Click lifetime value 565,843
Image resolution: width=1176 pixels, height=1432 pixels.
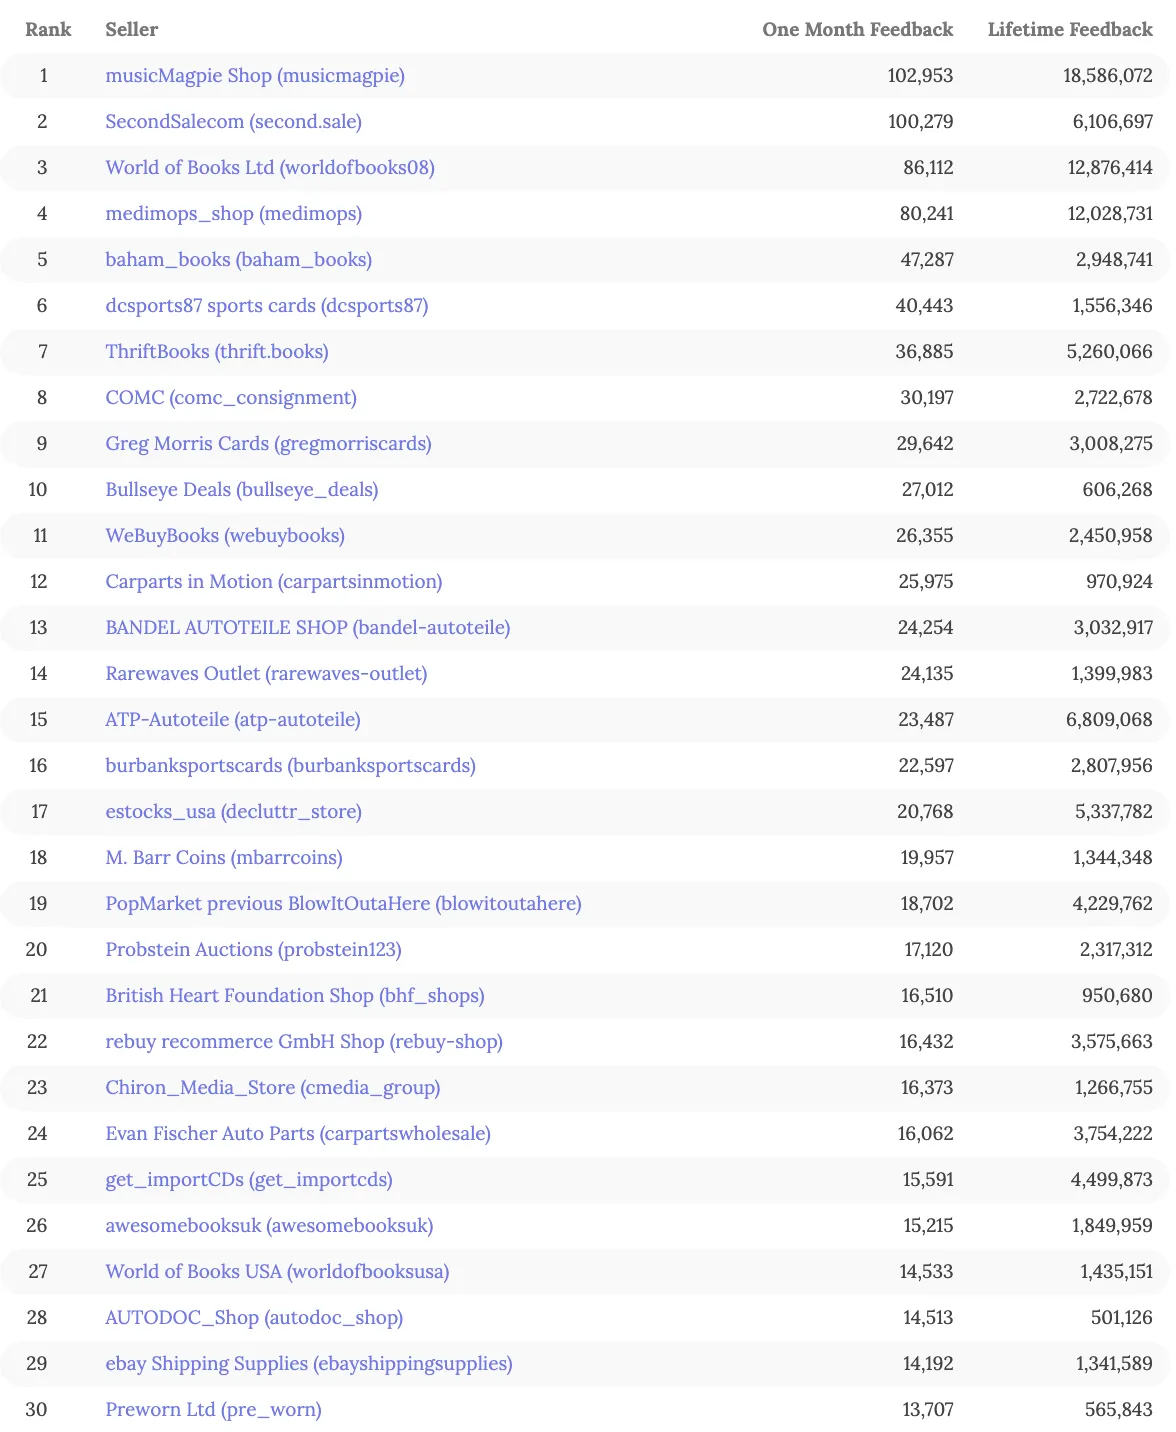point(1119,1410)
